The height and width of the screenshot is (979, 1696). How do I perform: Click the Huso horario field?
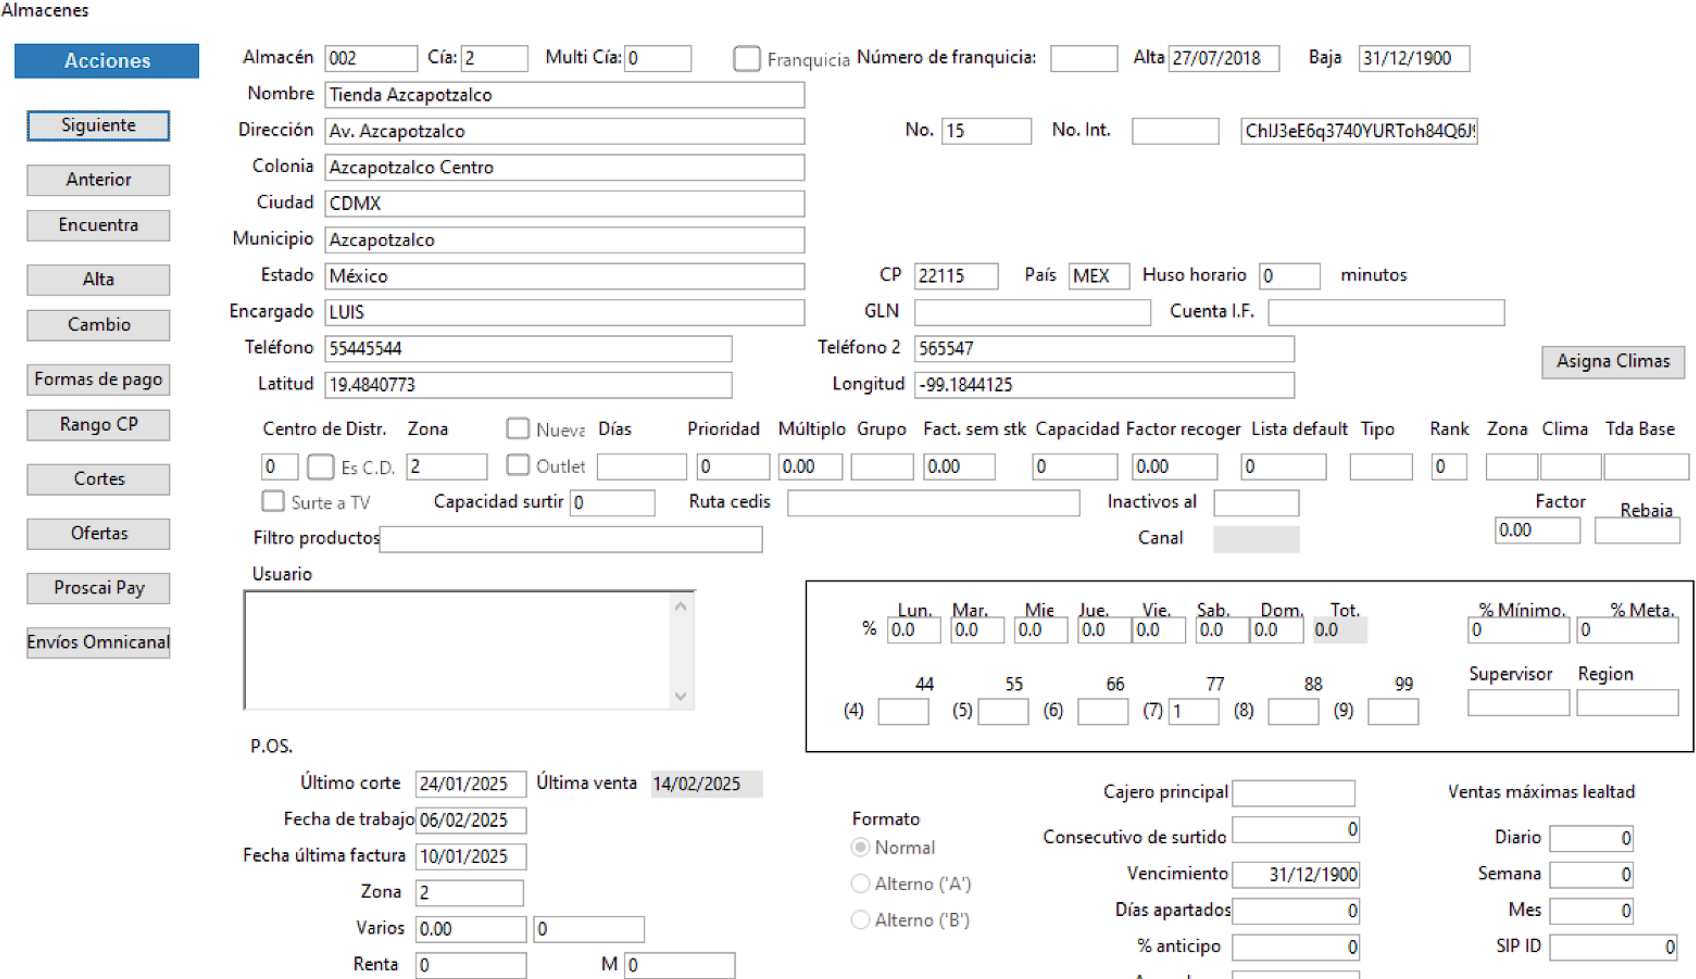coord(1290,276)
